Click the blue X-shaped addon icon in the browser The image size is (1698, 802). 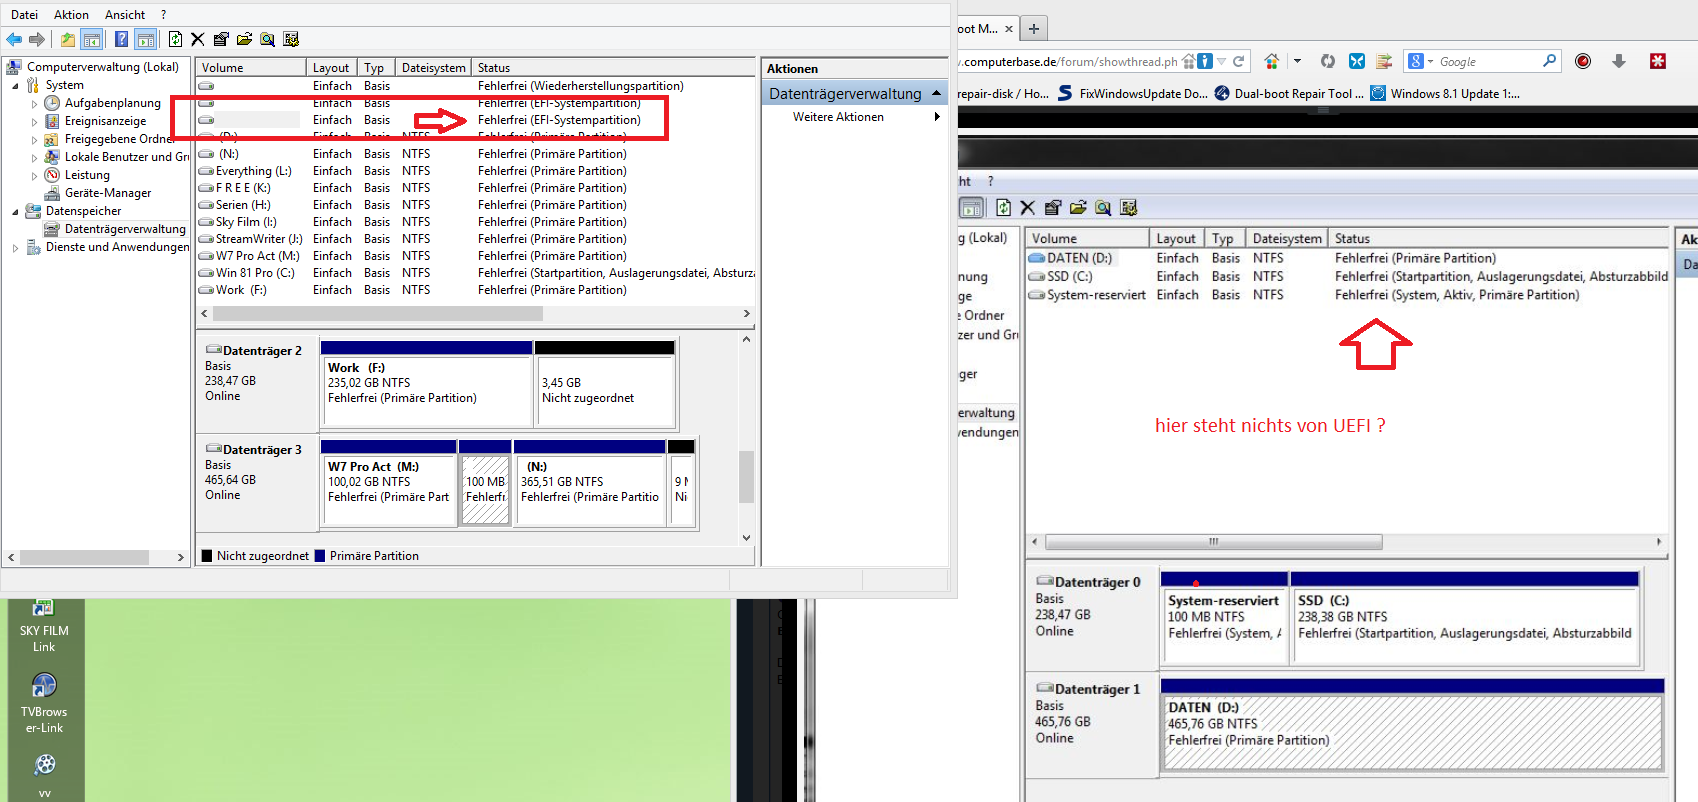(1357, 61)
